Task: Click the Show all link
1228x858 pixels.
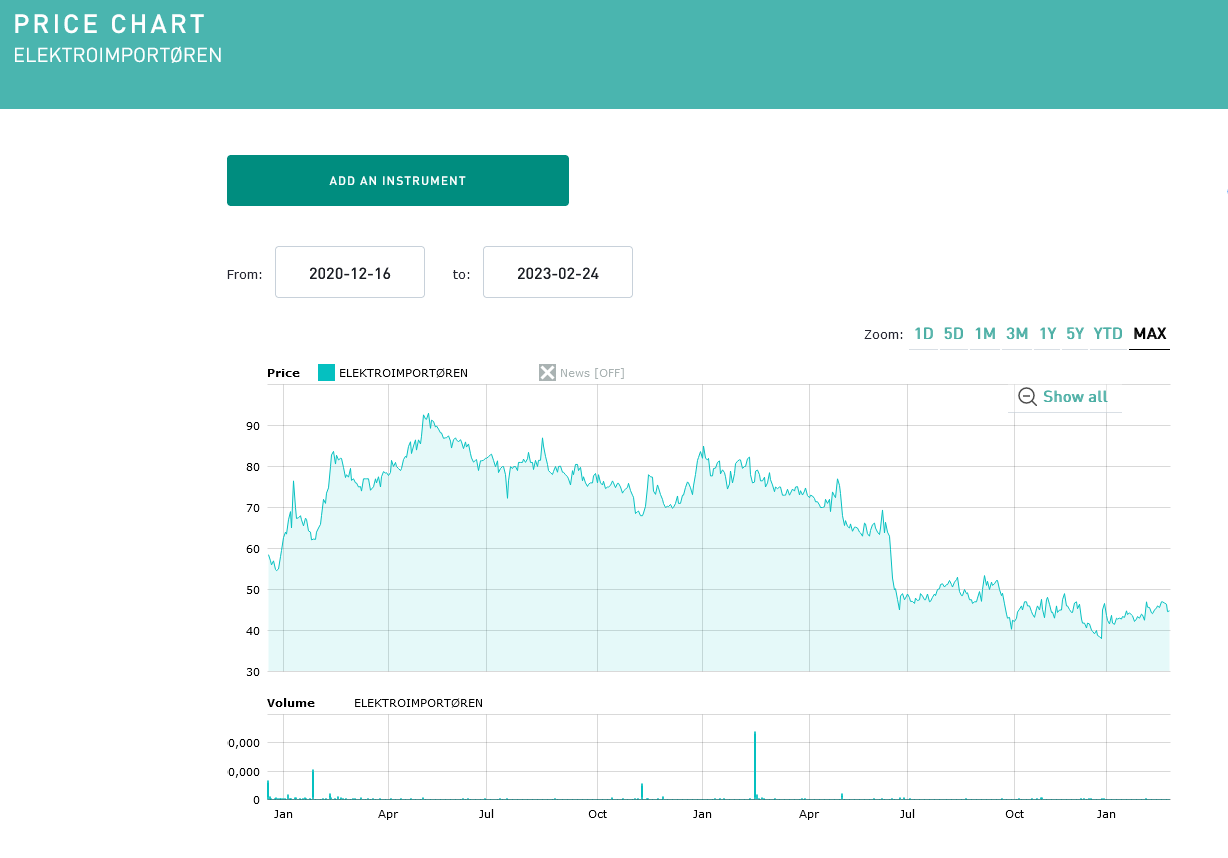Action: tap(1075, 397)
